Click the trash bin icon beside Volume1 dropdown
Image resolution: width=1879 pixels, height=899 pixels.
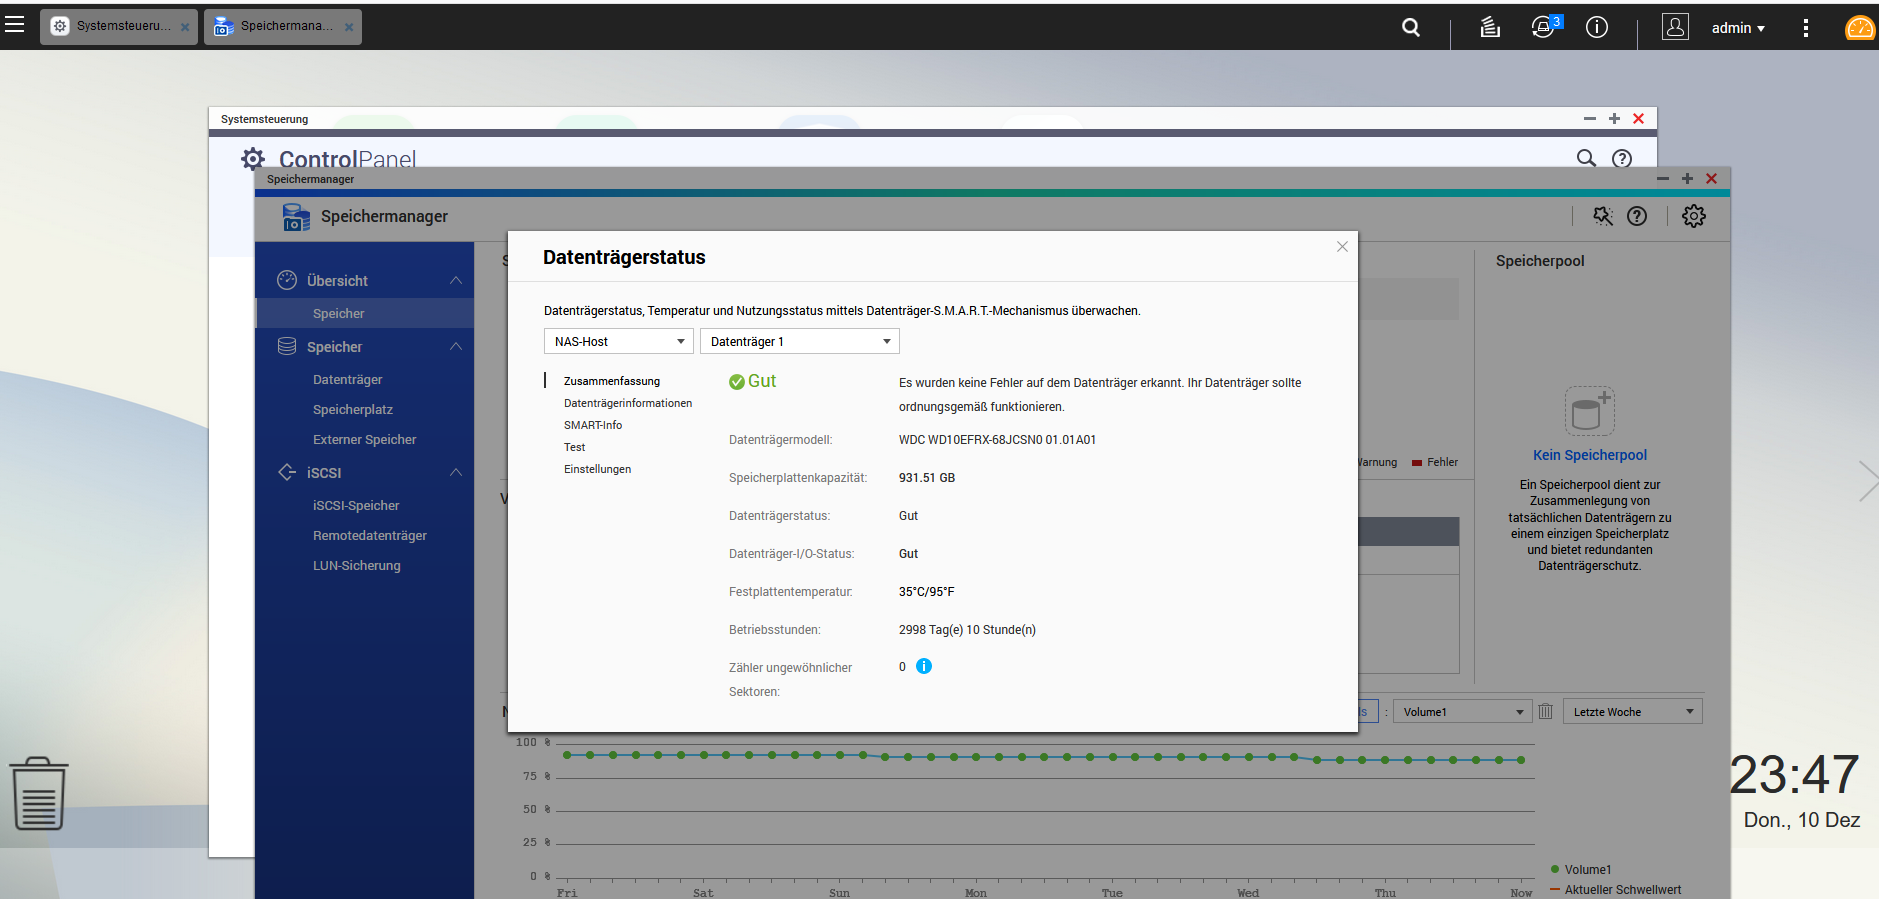[x=1545, y=711]
